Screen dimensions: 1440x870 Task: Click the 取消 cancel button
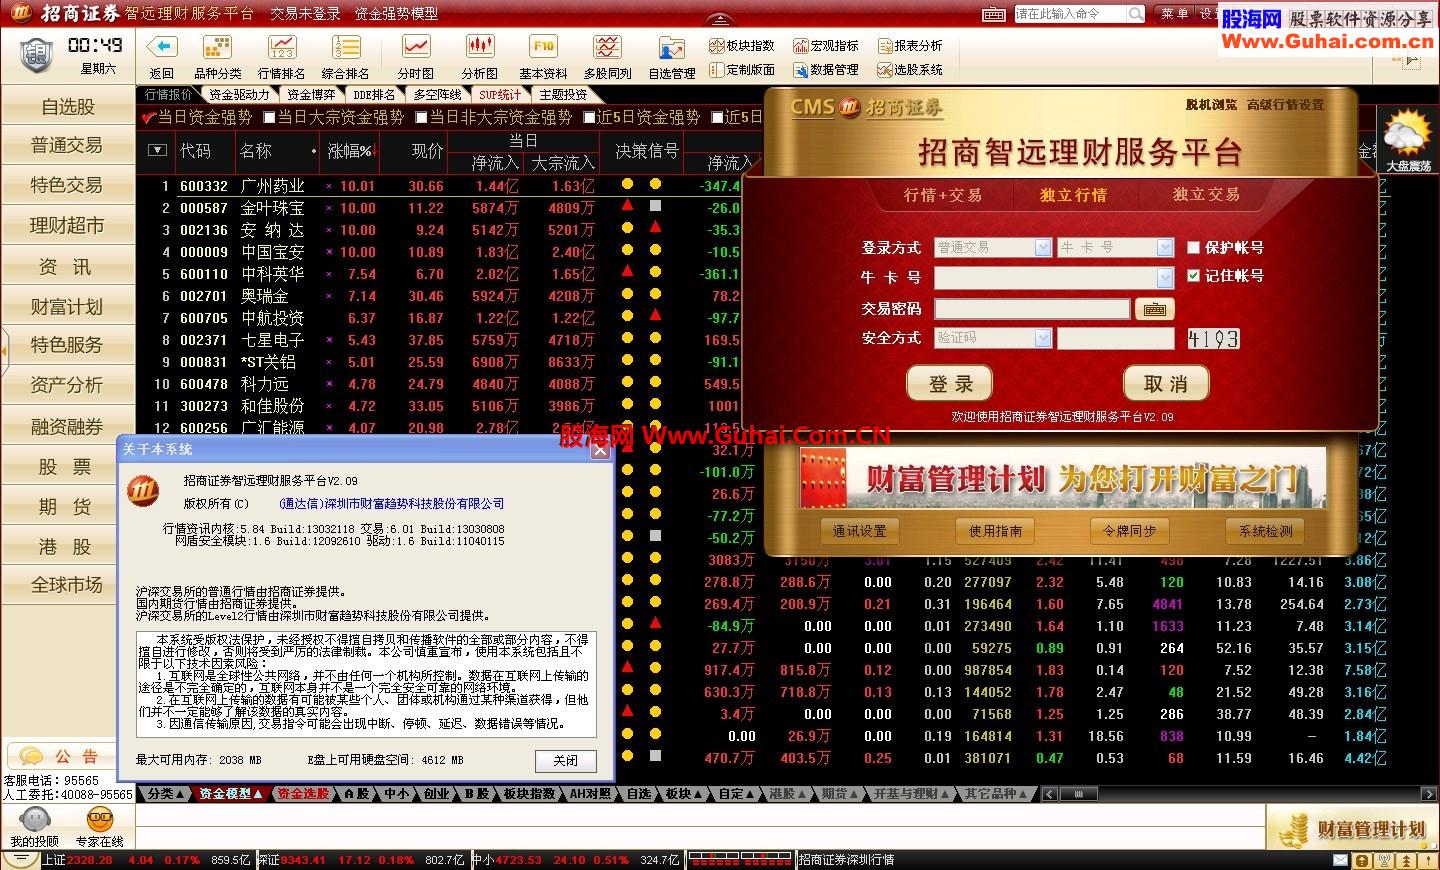(x=1166, y=384)
